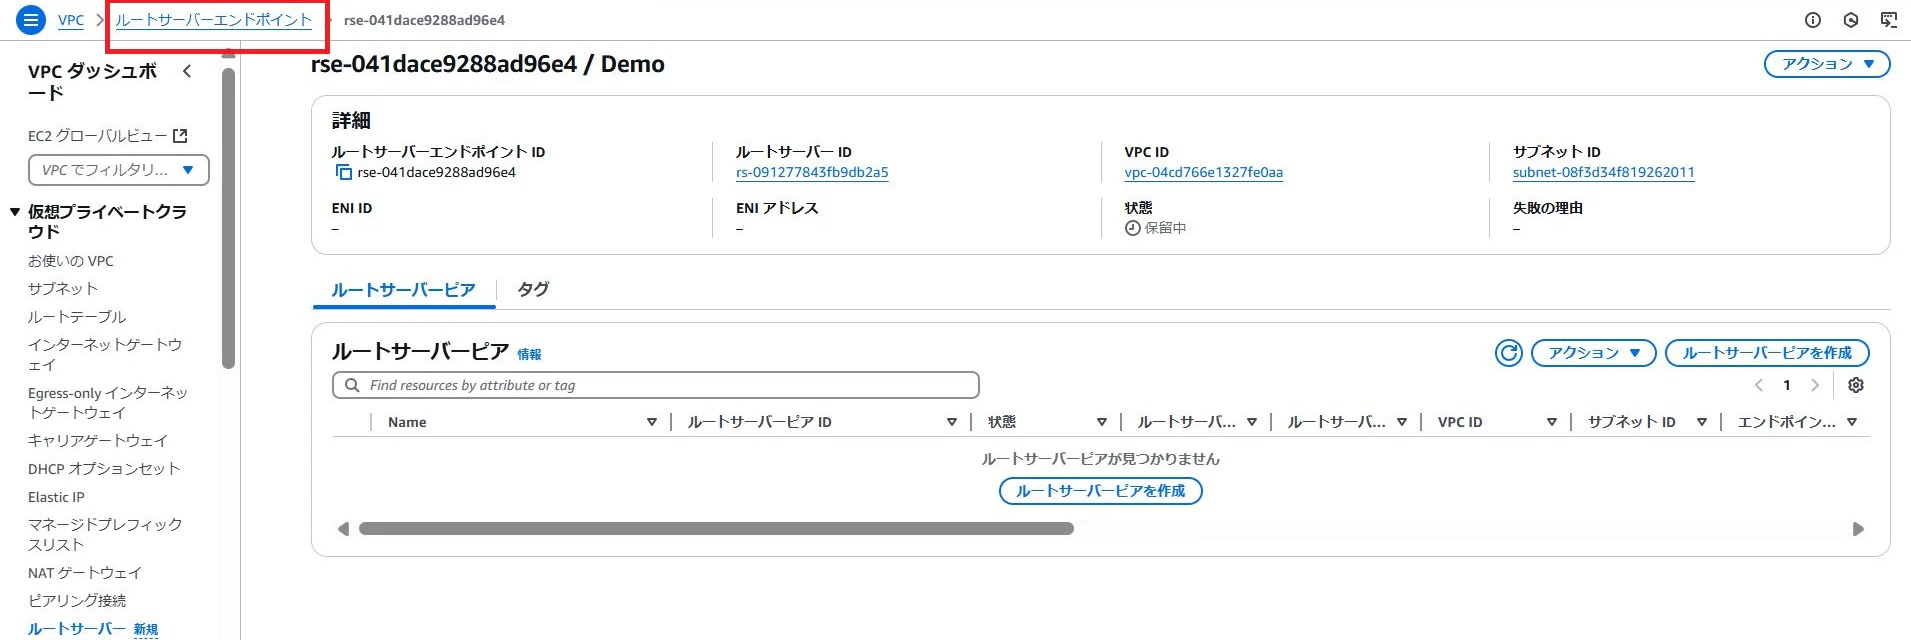Go to previous page of peers table

point(1759,385)
